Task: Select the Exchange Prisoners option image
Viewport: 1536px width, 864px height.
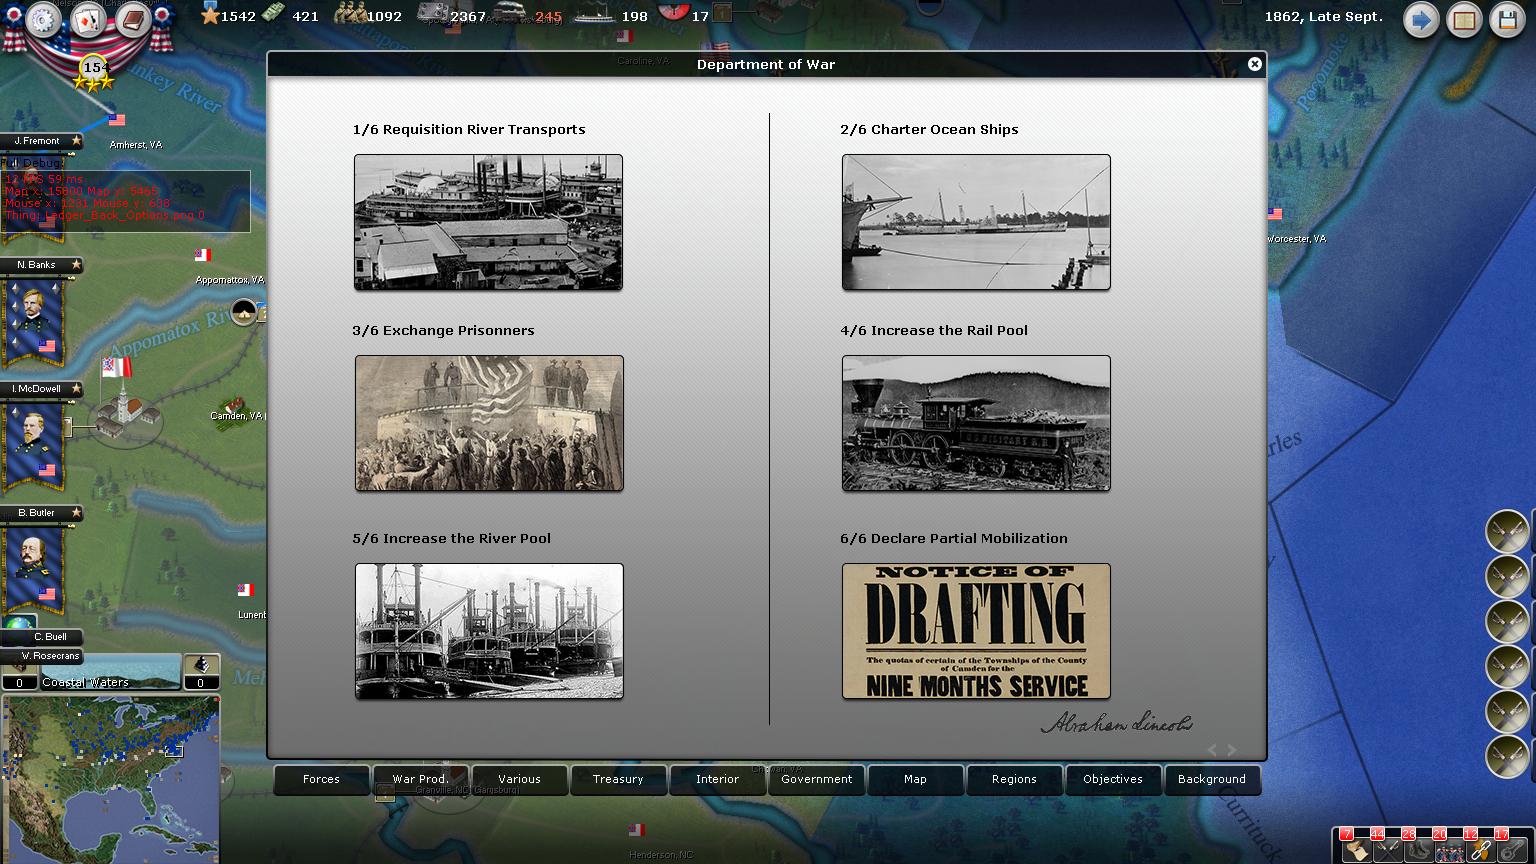Action: (488, 423)
